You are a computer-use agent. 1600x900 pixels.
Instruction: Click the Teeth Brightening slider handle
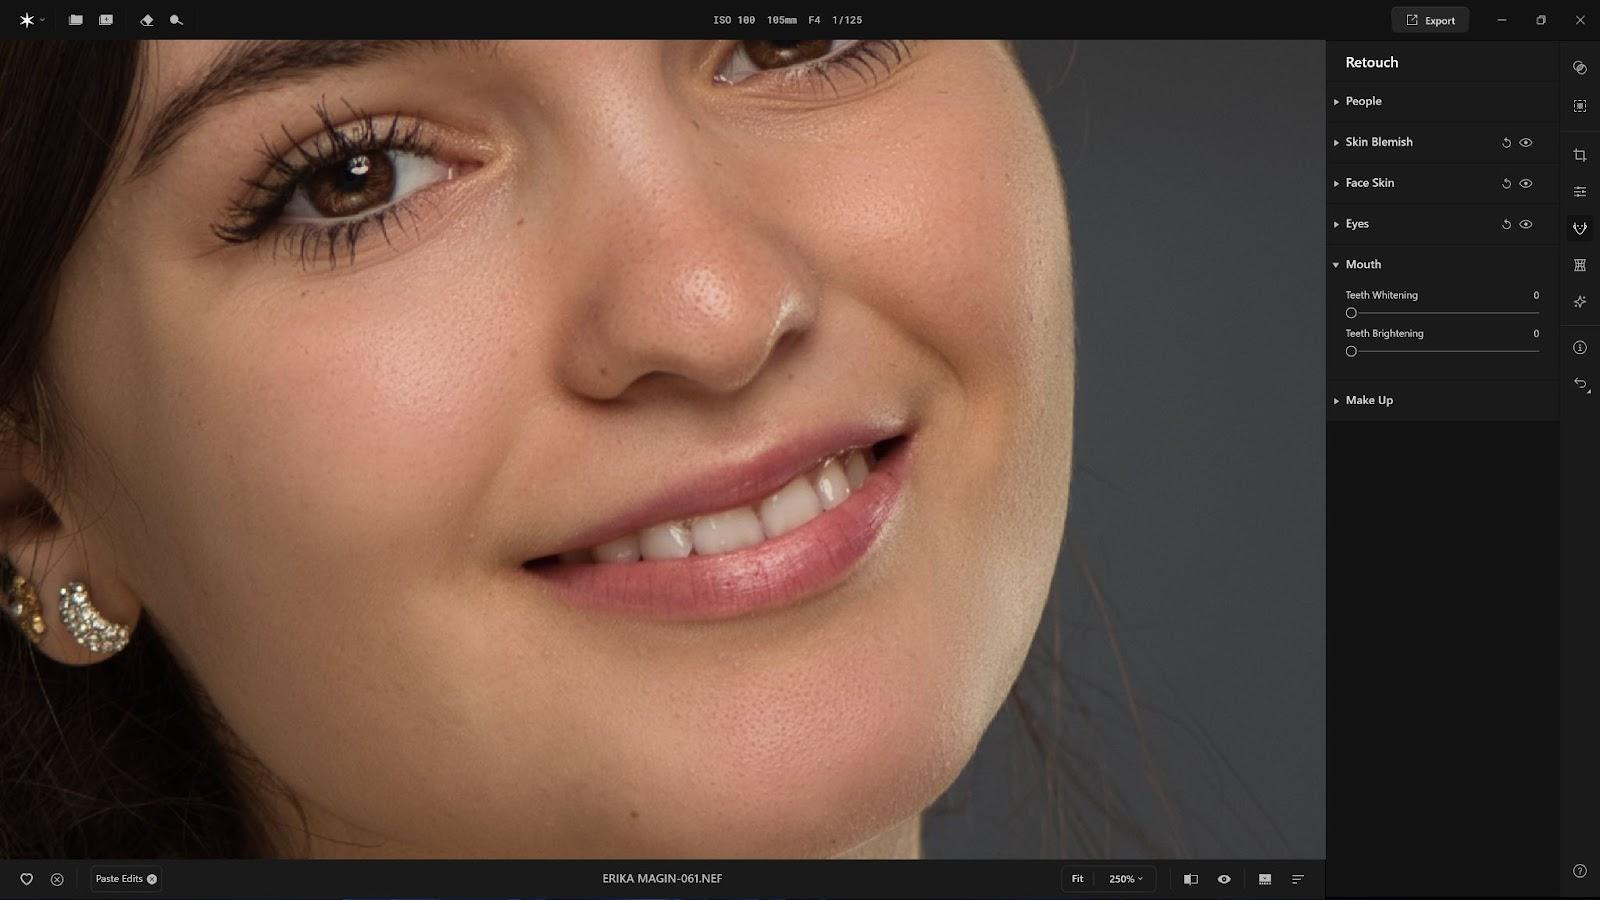click(x=1351, y=351)
